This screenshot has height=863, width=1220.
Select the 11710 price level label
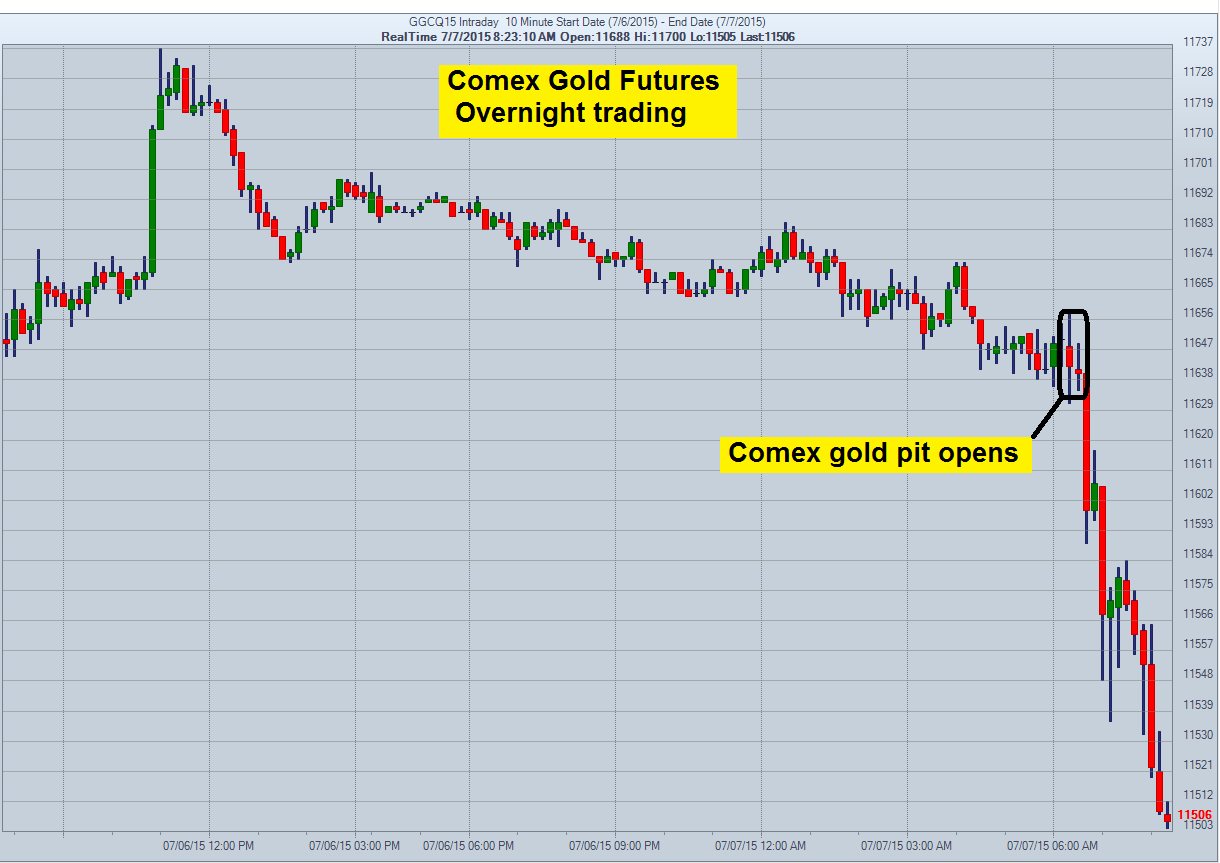pos(1198,132)
